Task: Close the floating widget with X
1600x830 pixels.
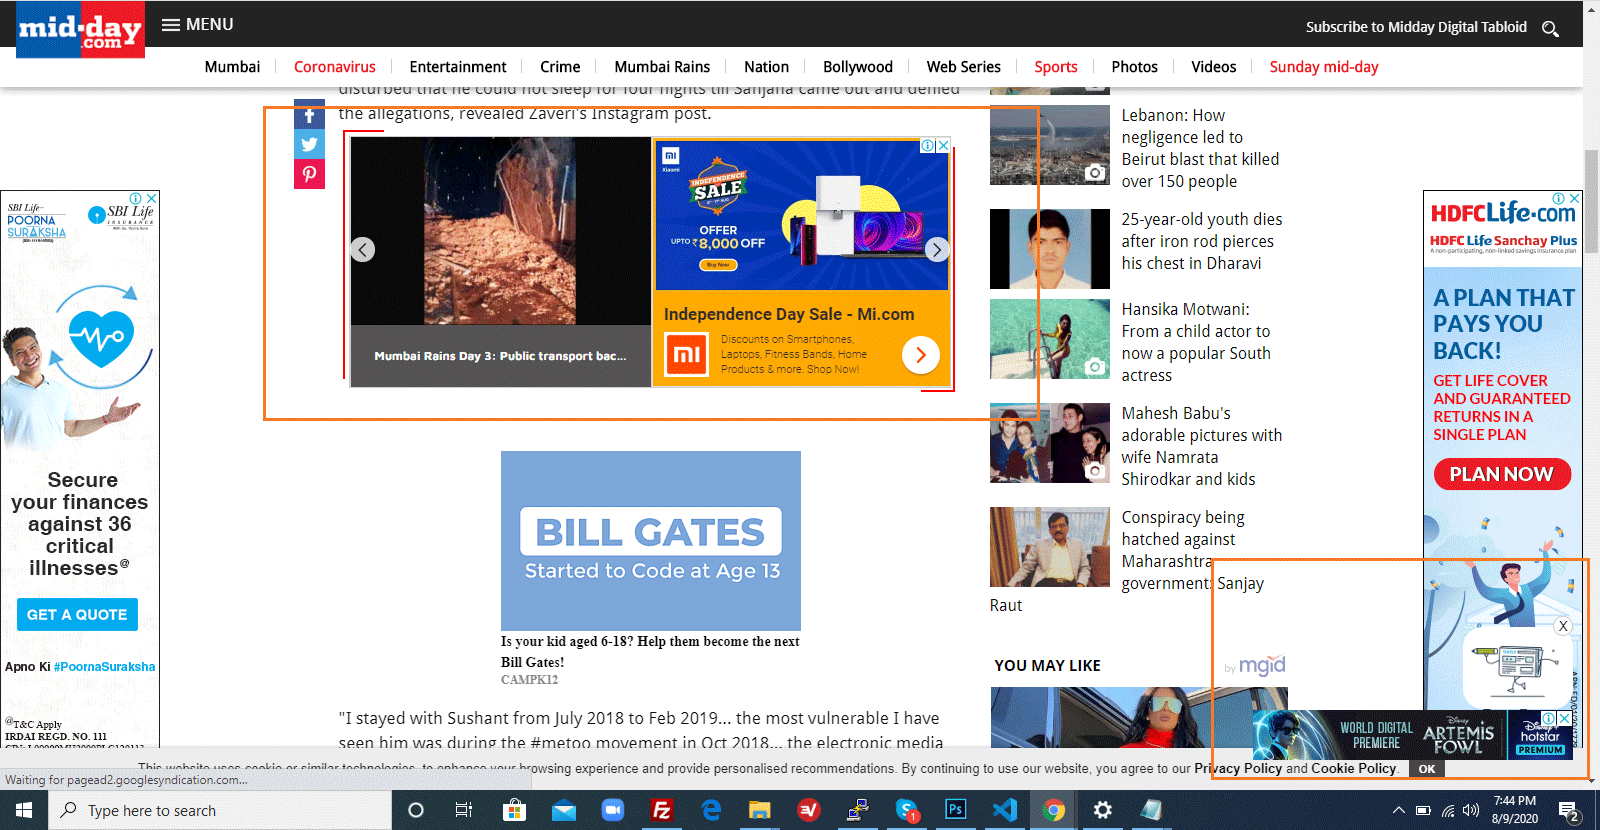Action: tap(1563, 626)
